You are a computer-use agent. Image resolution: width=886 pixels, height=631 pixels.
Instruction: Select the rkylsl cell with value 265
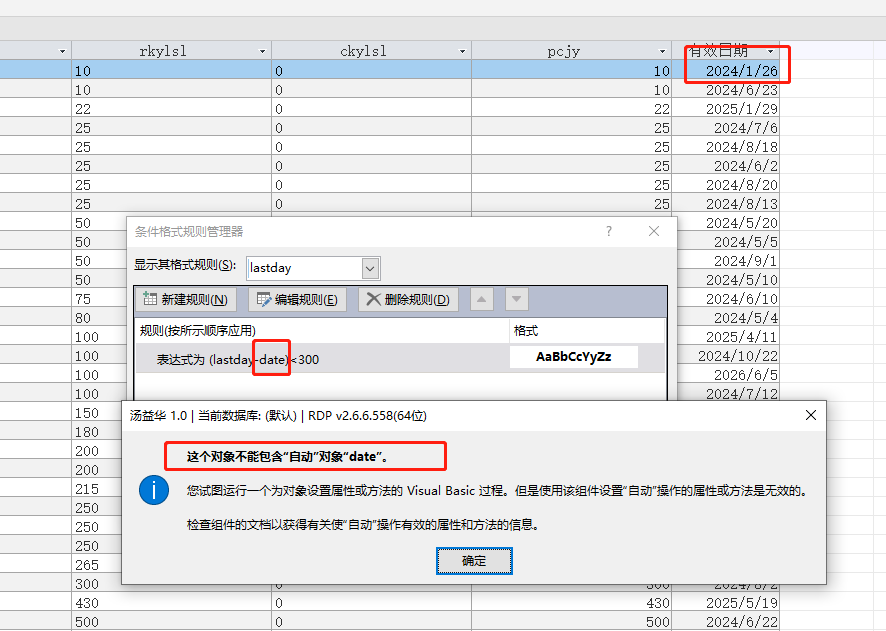(x=97, y=565)
